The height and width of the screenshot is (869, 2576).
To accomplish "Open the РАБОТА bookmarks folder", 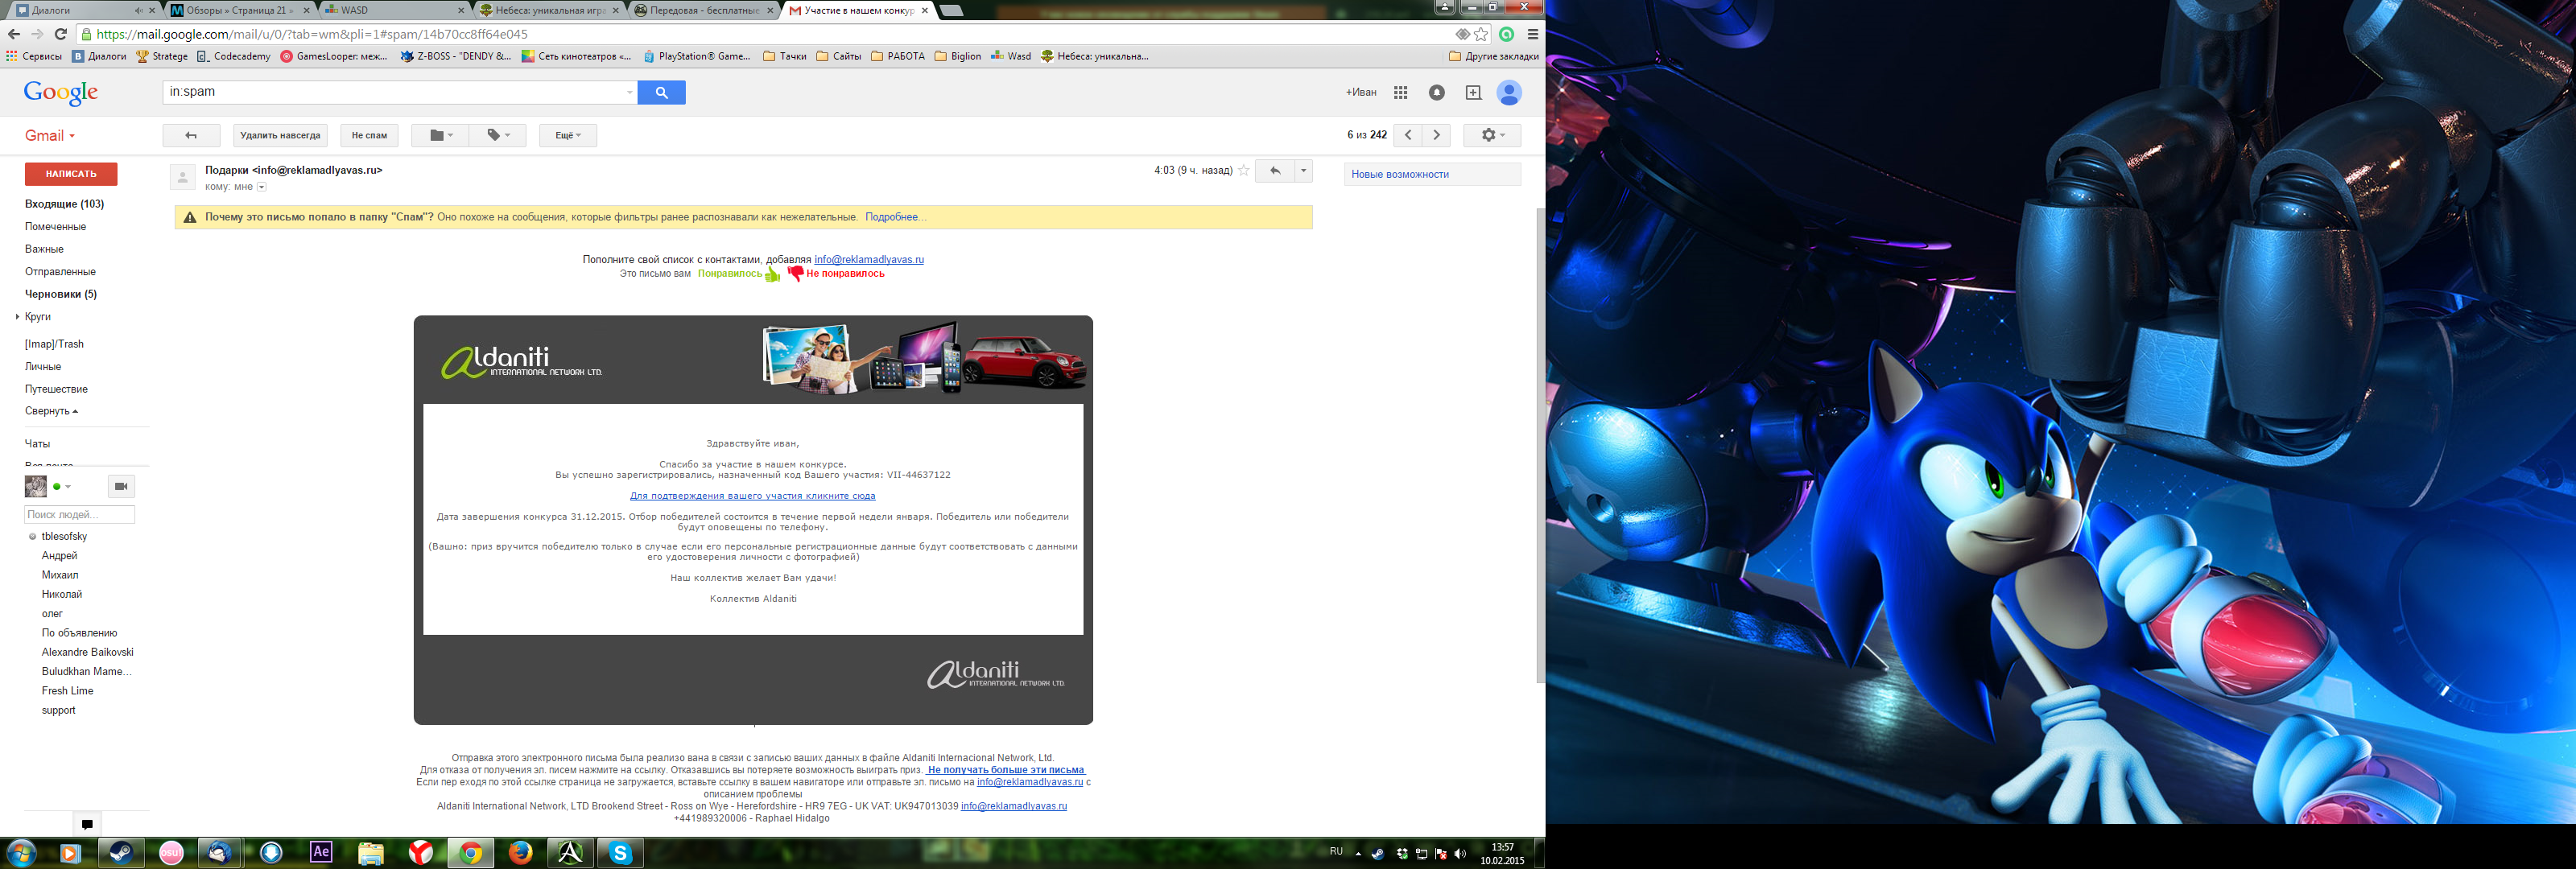I will coord(898,56).
